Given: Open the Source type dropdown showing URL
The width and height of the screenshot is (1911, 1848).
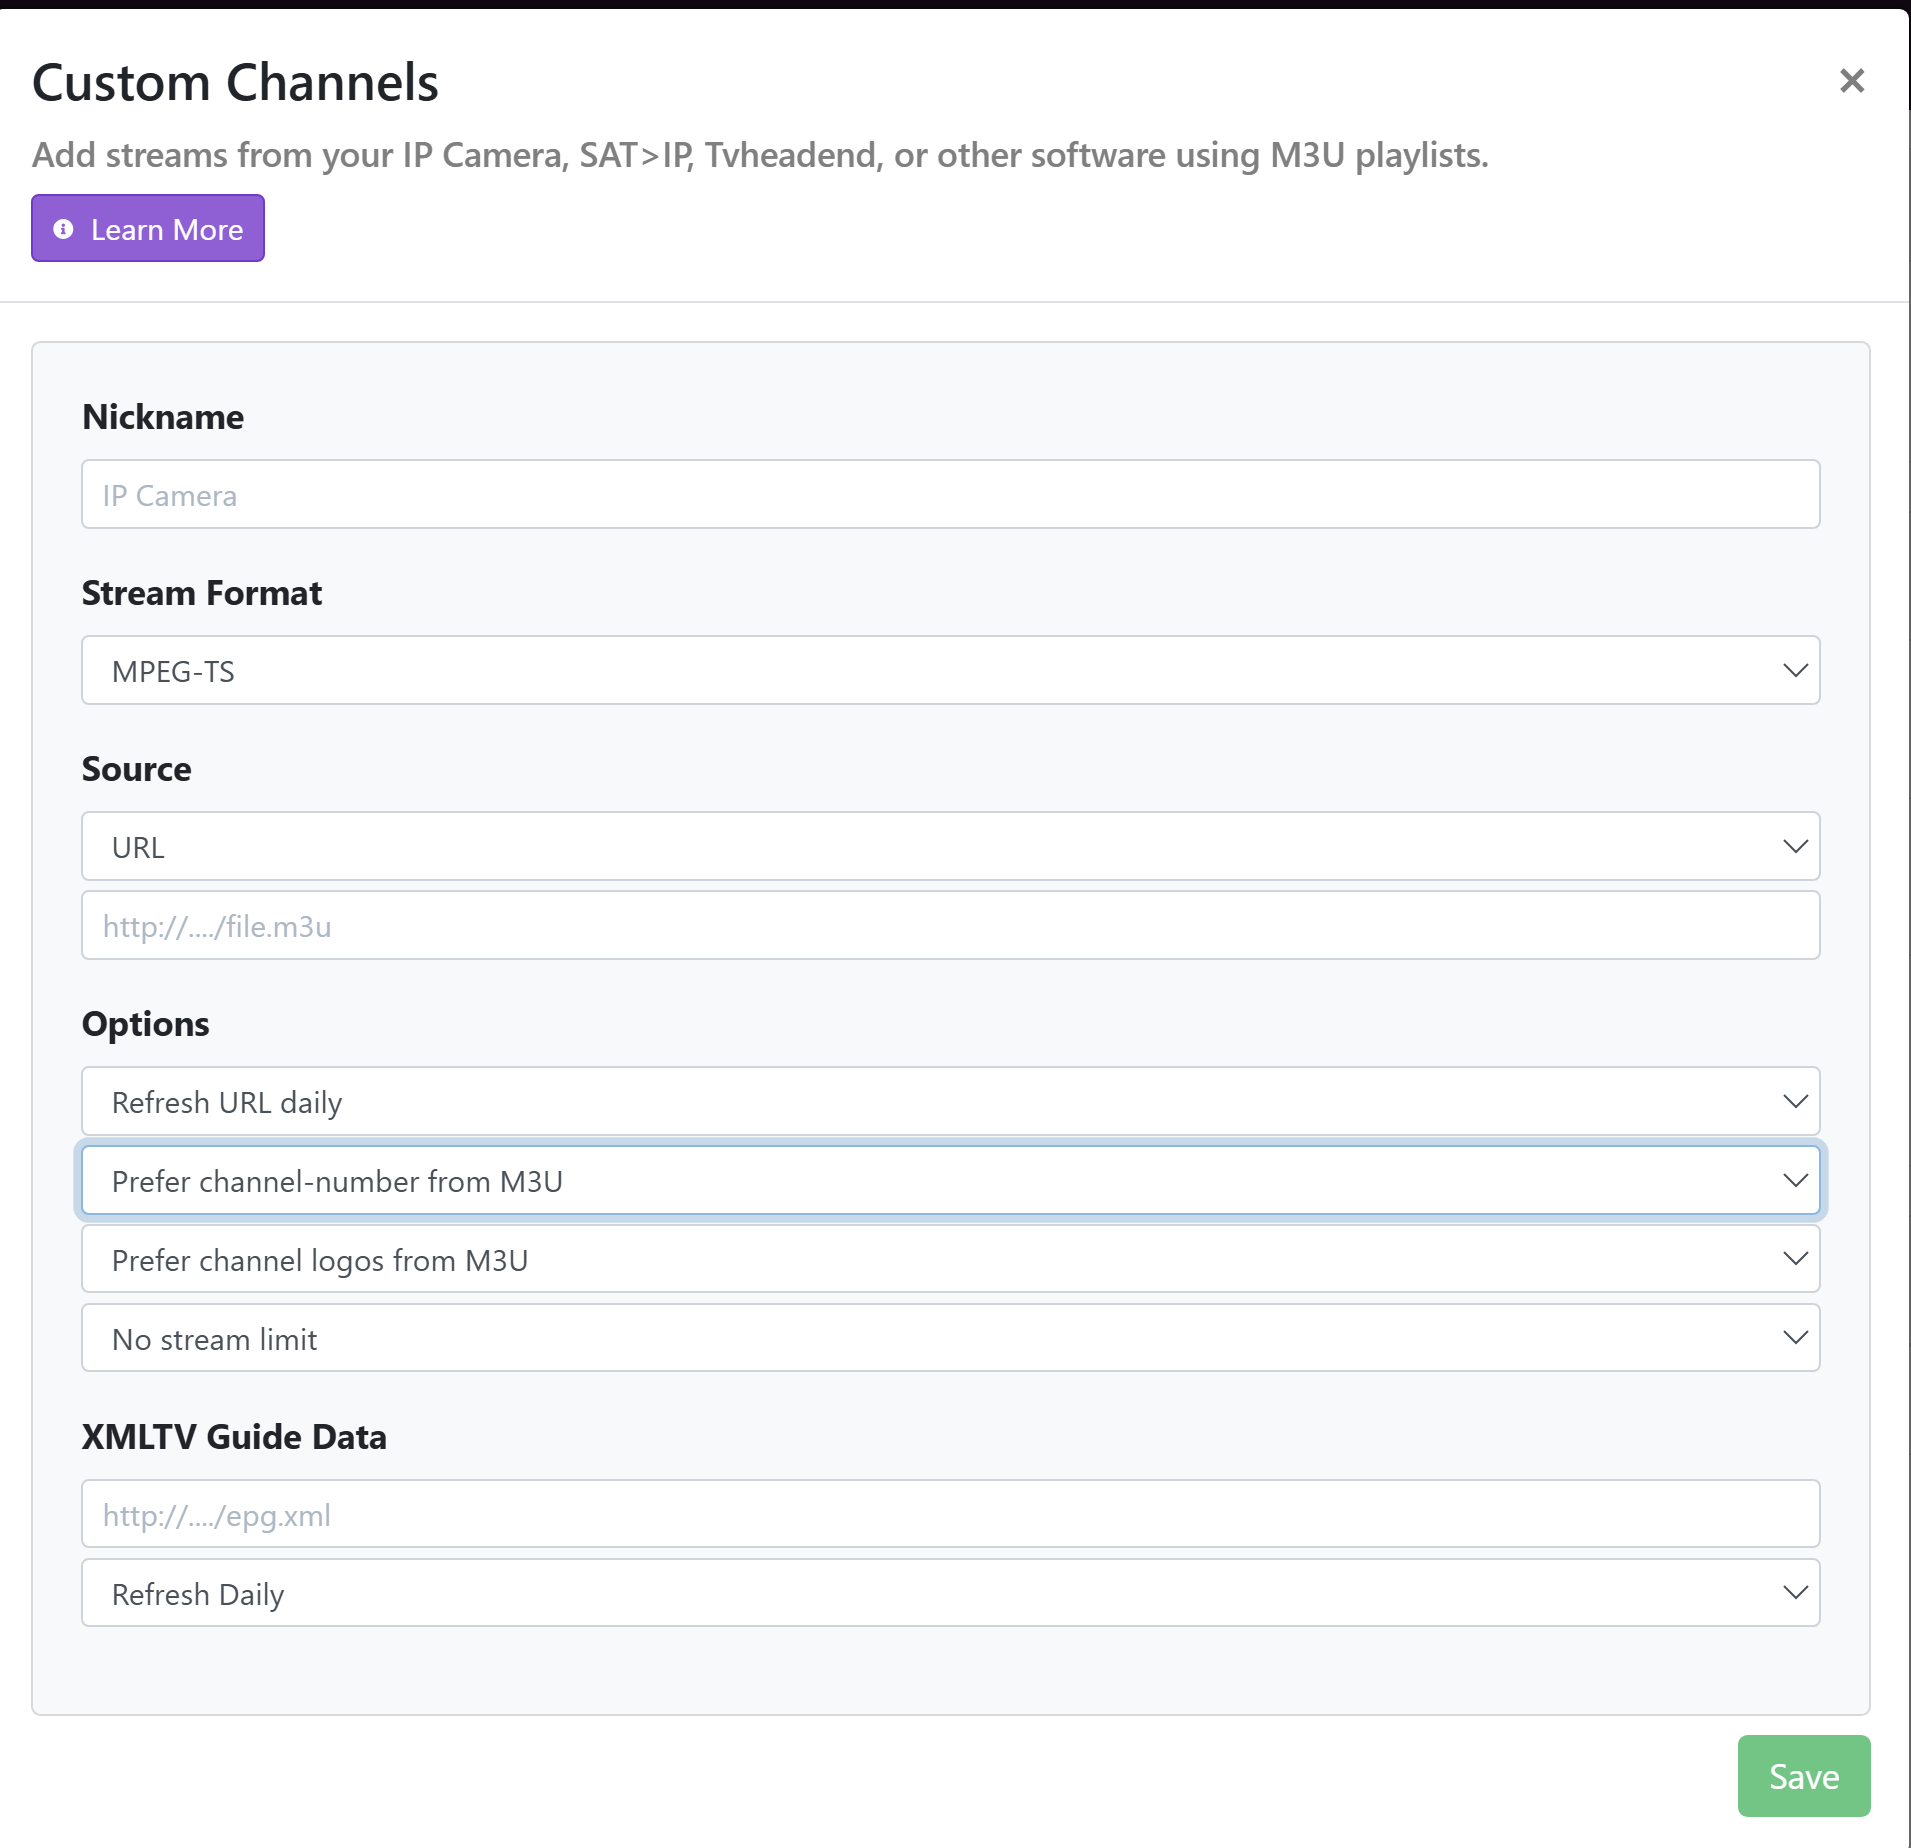Looking at the screenshot, I should (x=950, y=846).
